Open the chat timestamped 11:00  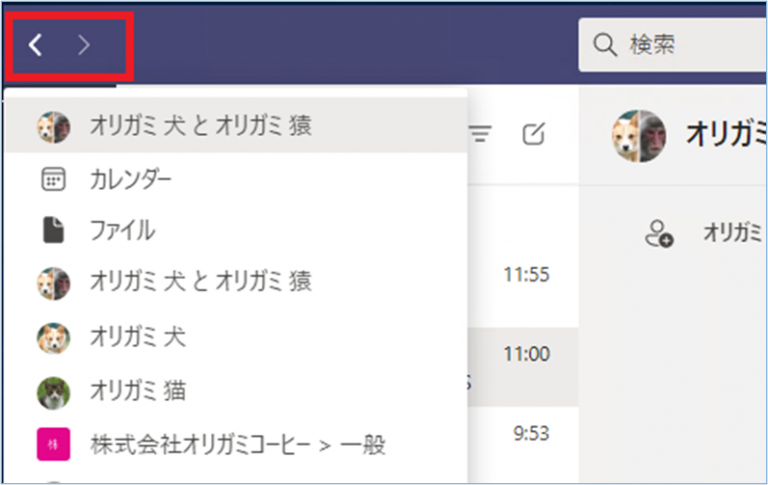(x=526, y=353)
